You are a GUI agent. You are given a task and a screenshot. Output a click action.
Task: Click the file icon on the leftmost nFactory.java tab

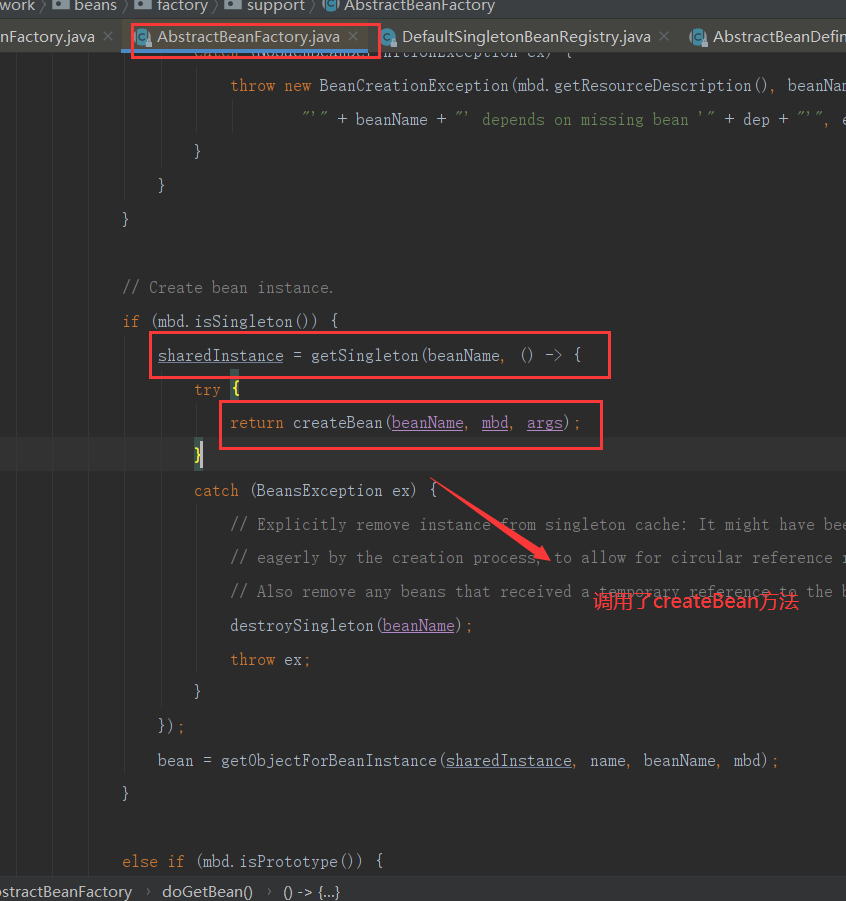coord(3,36)
